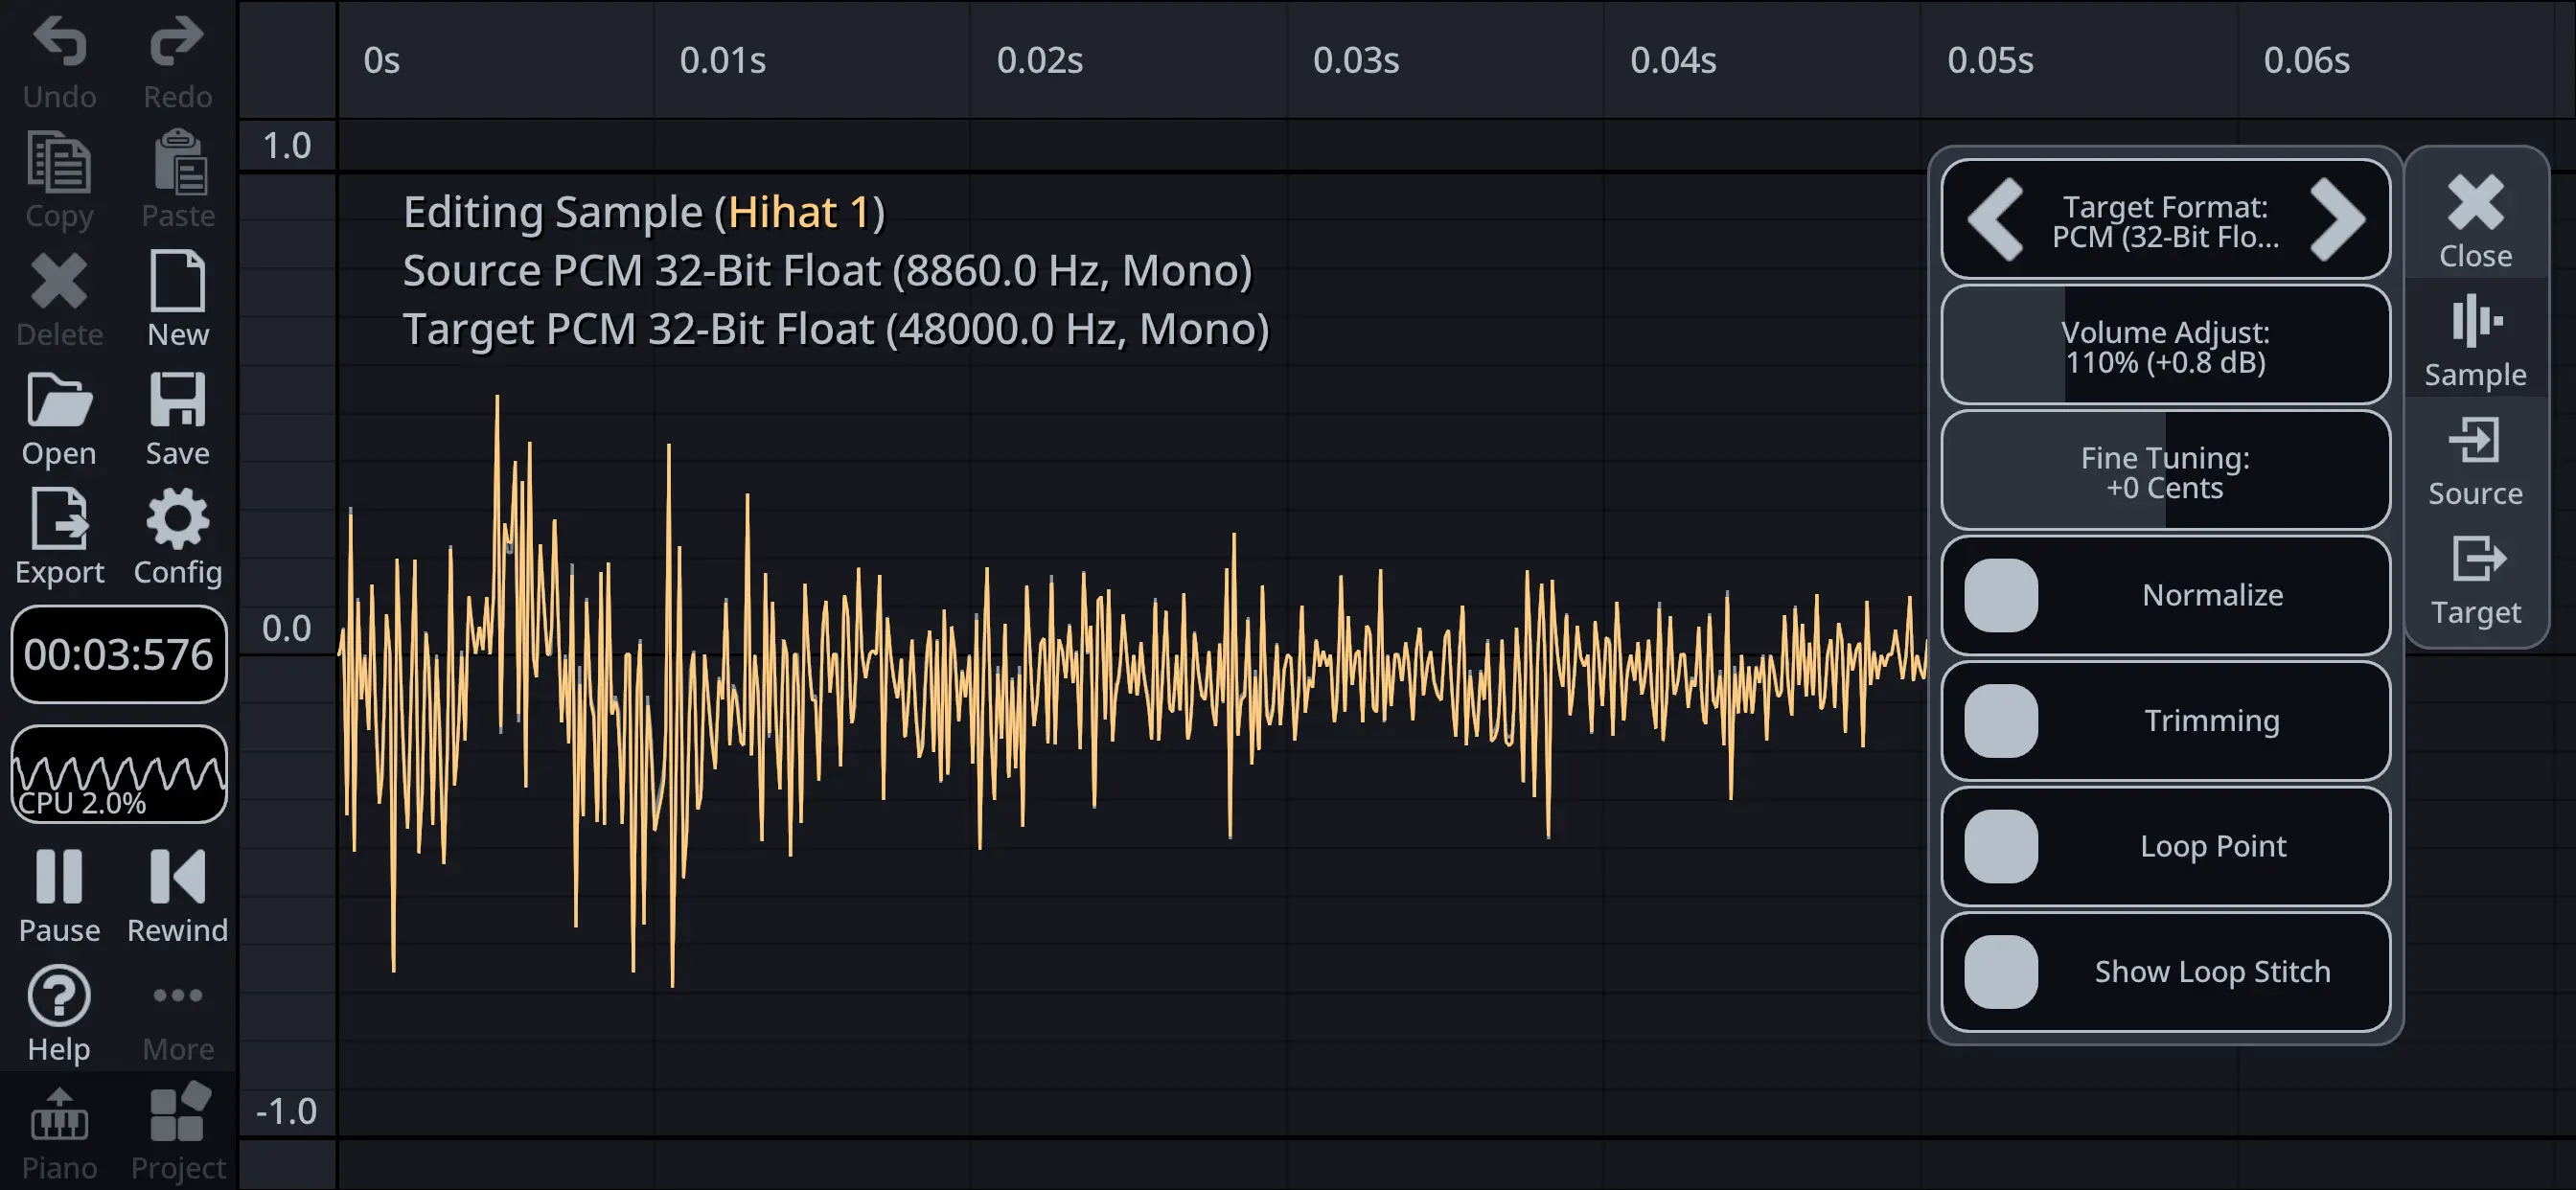Click the Volume Adjust slider
This screenshot has width=2576, height=1190.
tap(2164, 346)
